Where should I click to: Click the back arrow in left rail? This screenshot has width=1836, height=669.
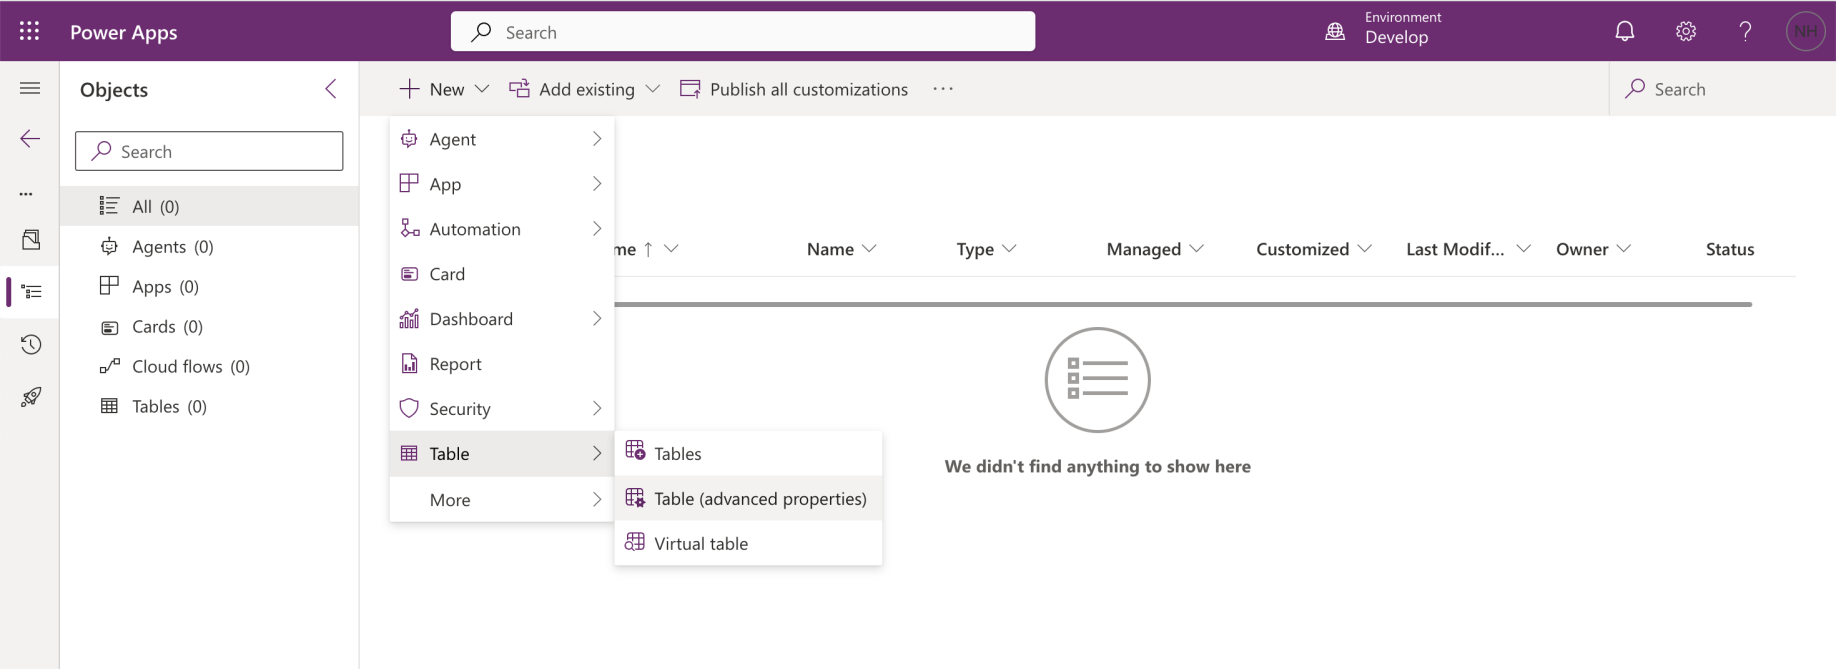pos(31,139)
